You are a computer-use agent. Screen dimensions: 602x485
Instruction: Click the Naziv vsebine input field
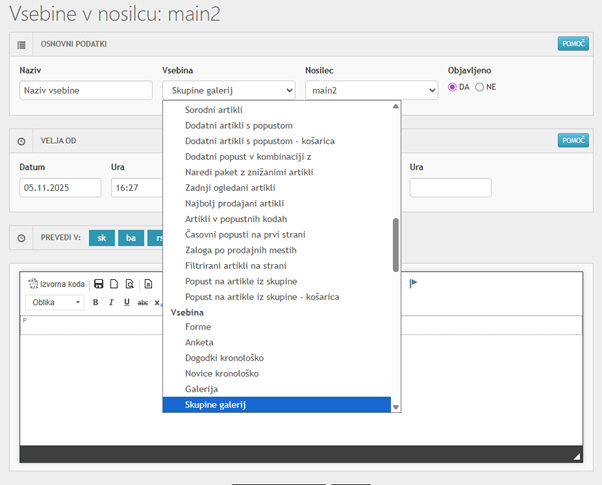click(x=85, y=90)
